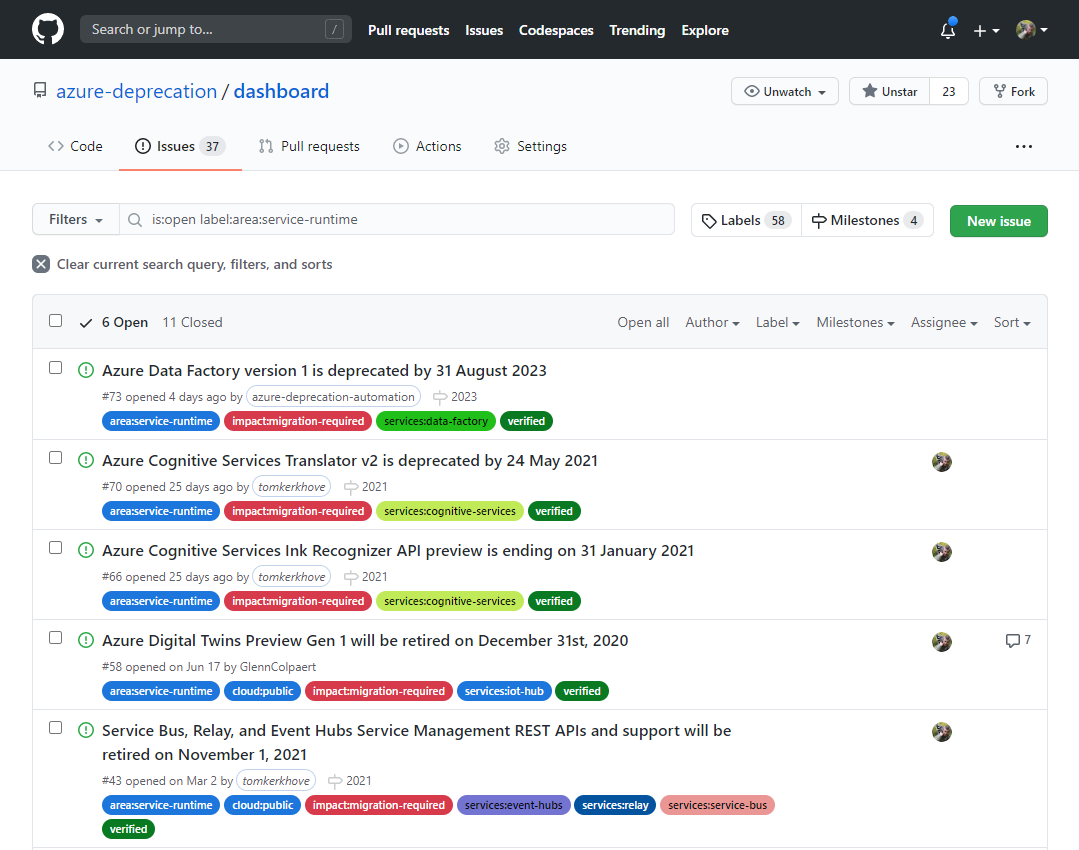Click the open issue icon for #73
The width and height of the screenshot is (1079, 850).
click(x=85, y=370)
